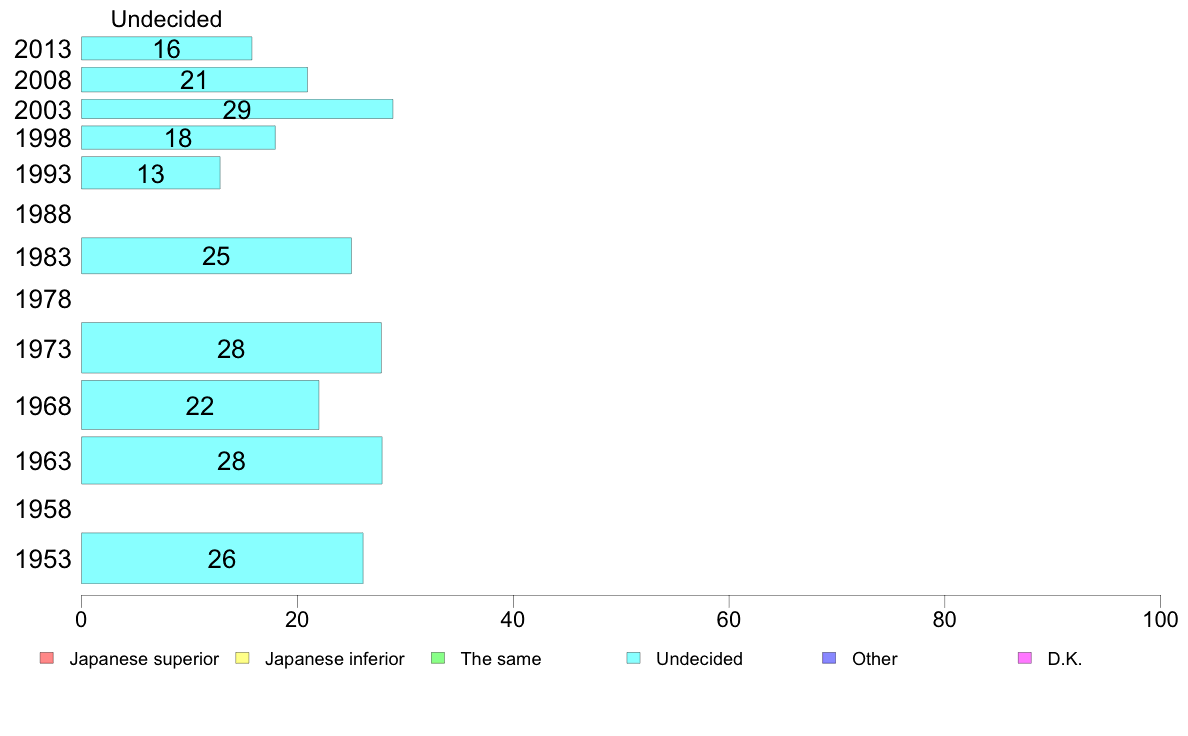The image size is (1188, 736).
Task: Click the Japanese superior legend label text
Action: (144, 659)
